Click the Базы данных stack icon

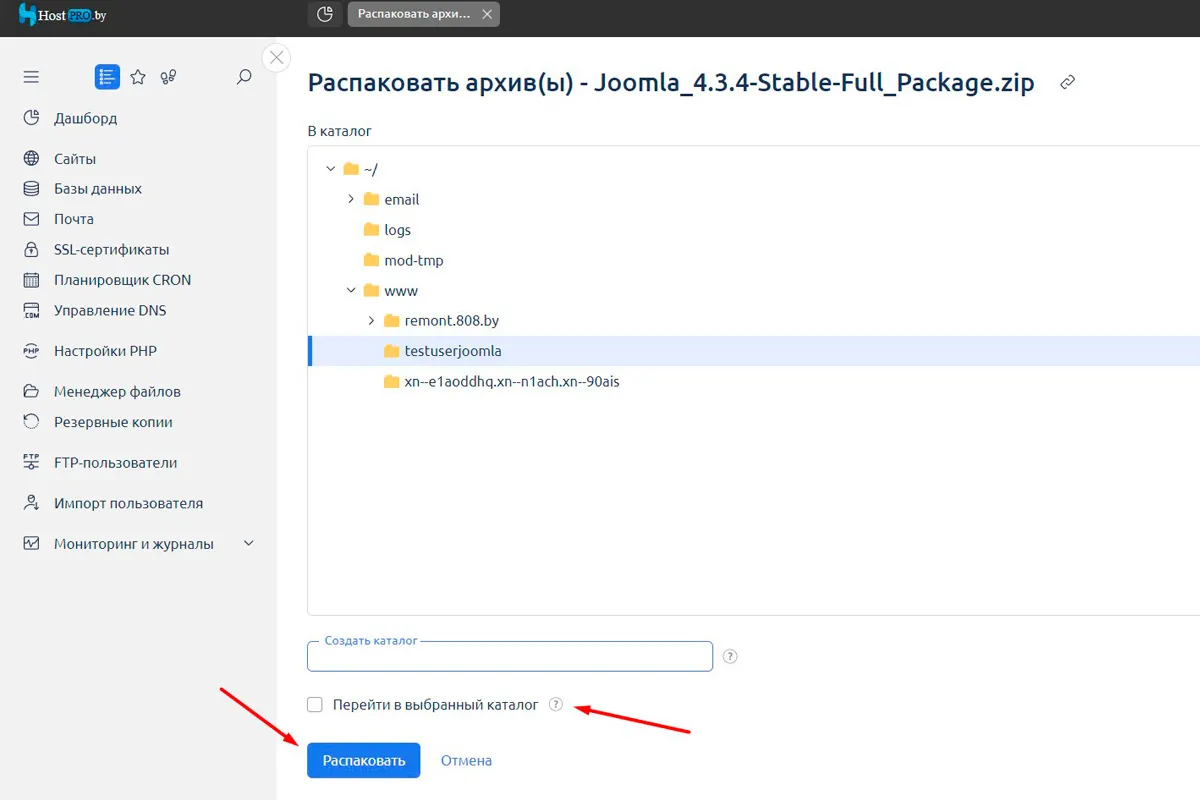coord(32,189)
